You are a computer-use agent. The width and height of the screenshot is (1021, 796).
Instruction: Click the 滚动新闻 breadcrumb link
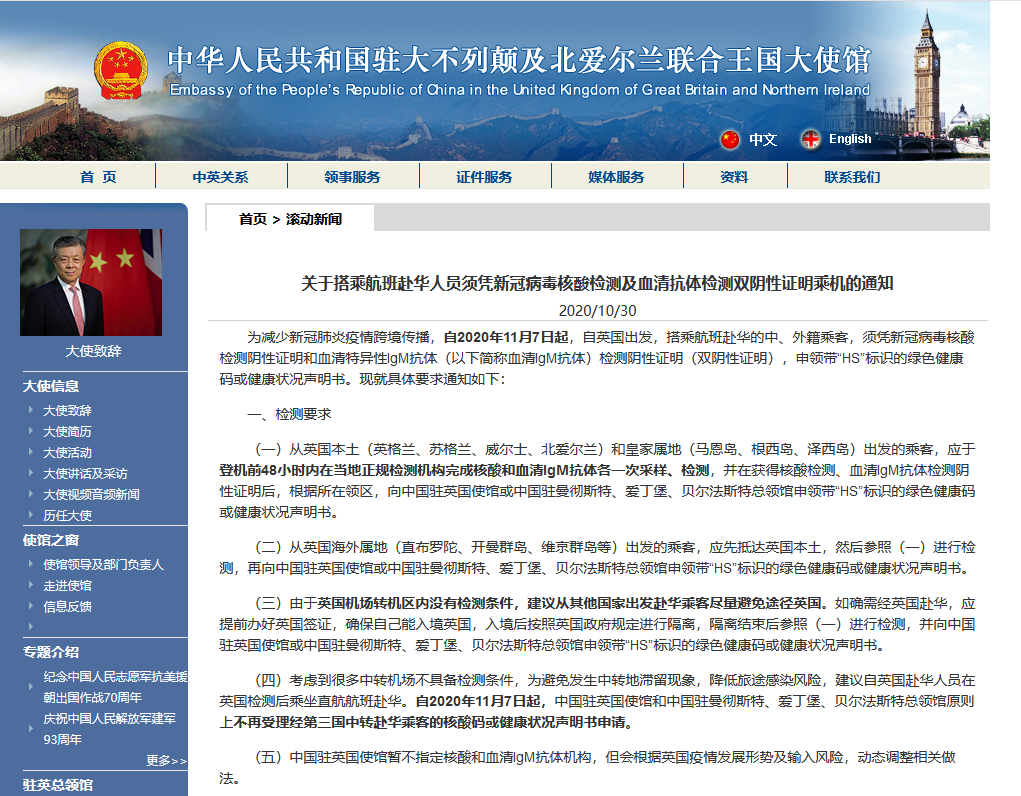313,219
